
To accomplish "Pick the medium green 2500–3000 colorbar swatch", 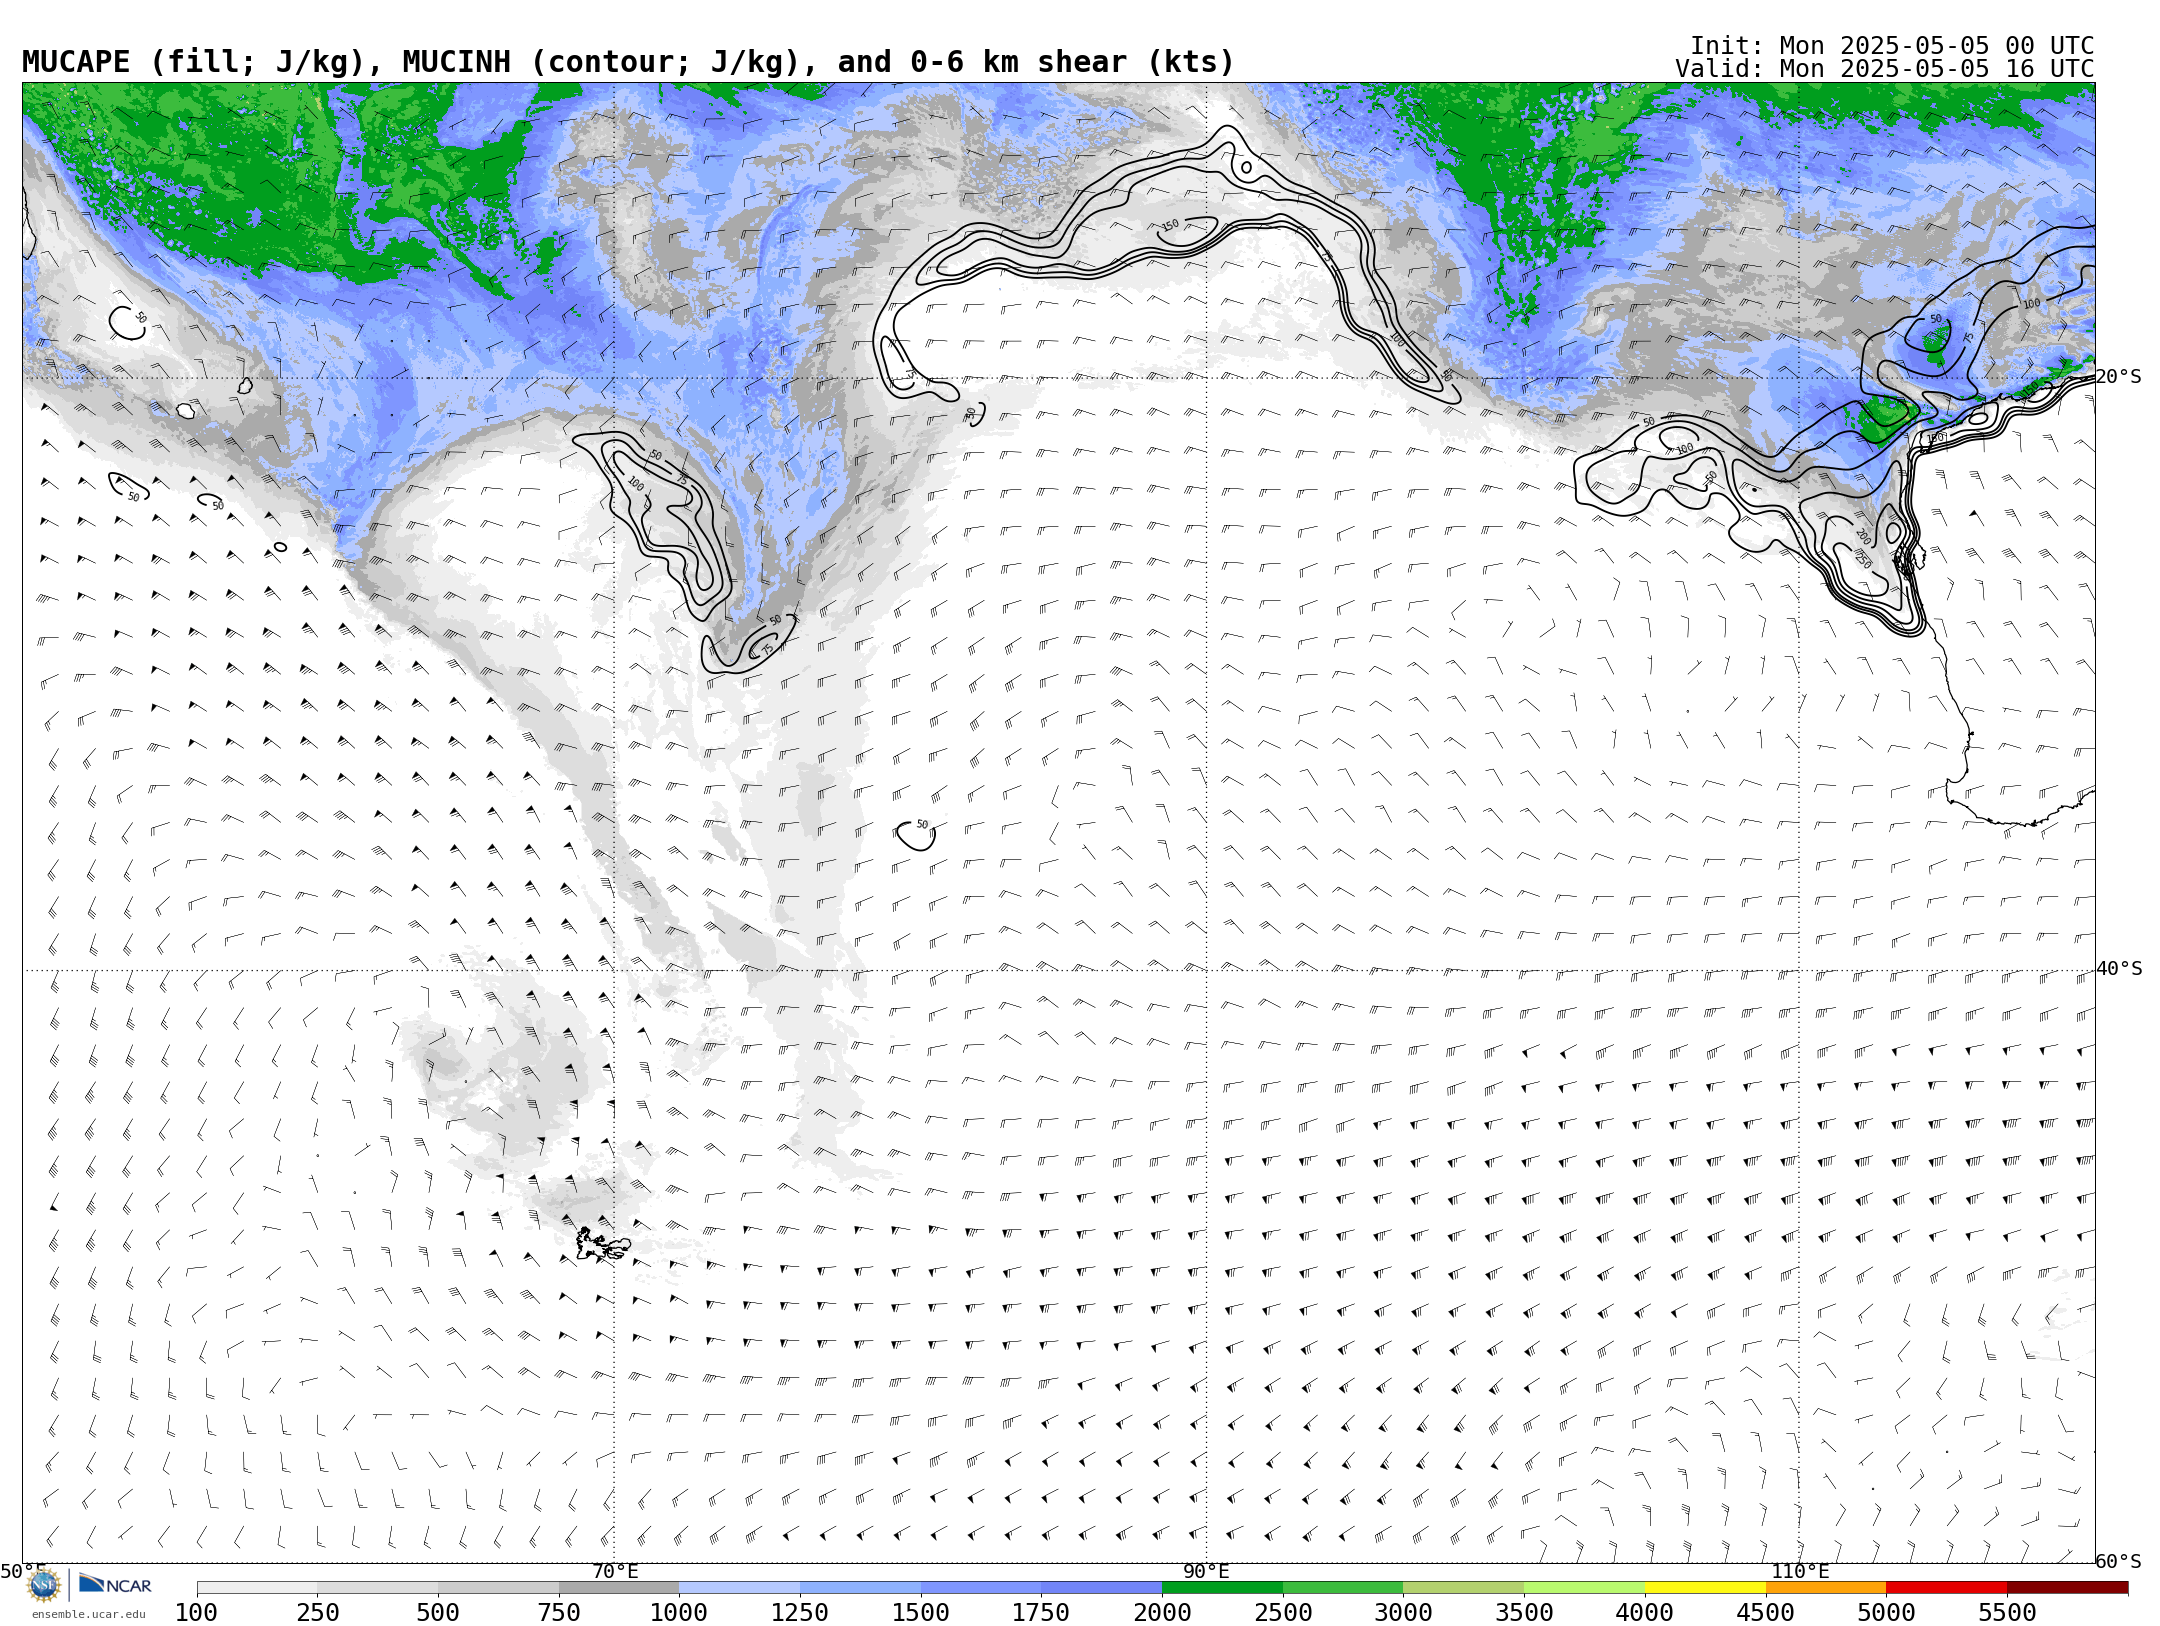I will [1343, 1588].
